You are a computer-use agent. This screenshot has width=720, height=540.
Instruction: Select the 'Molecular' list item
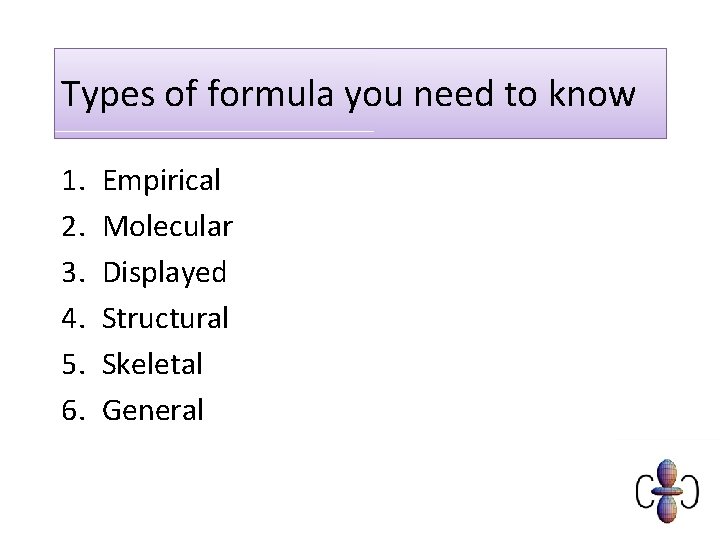tap(167, 227)
